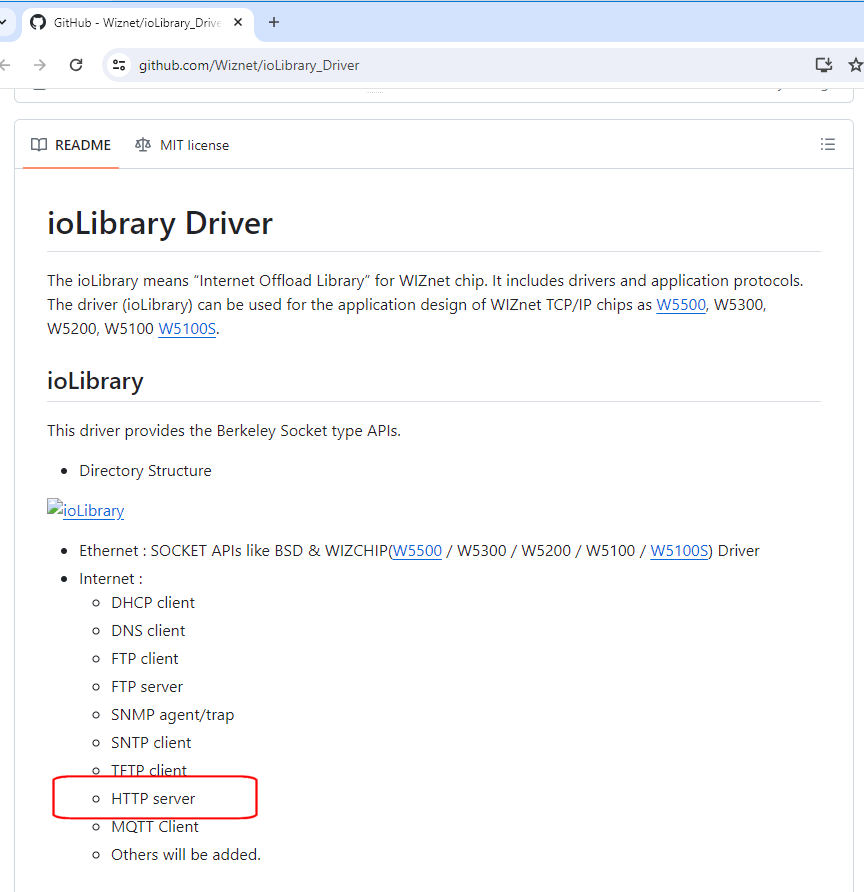864x892 pixels.
Task: Click the 'Others will be added.' text
Action: [x=186, y=854]
